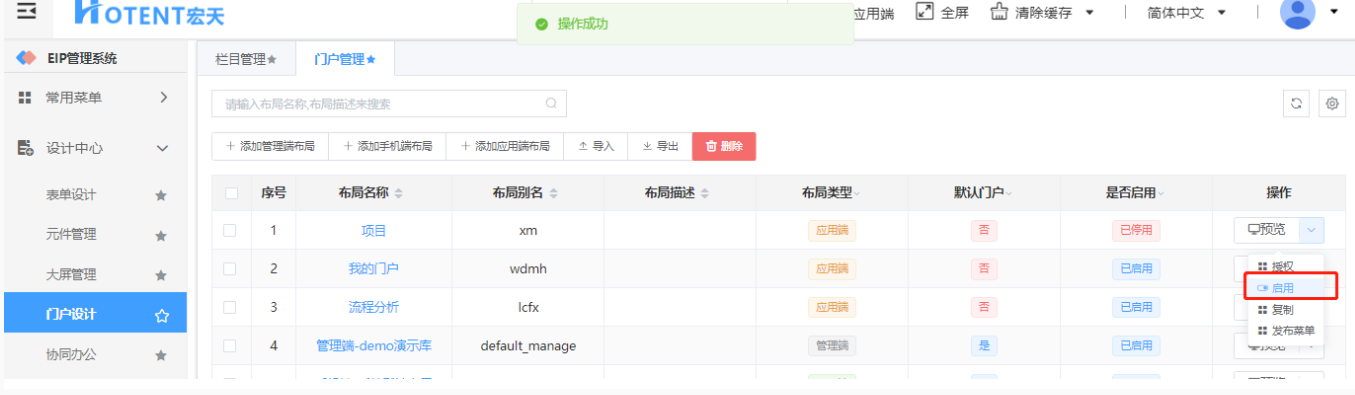This screenshot has width=1355, height=395.
Task: Open the 我的门户 layout link
Action: pos(374,269)
